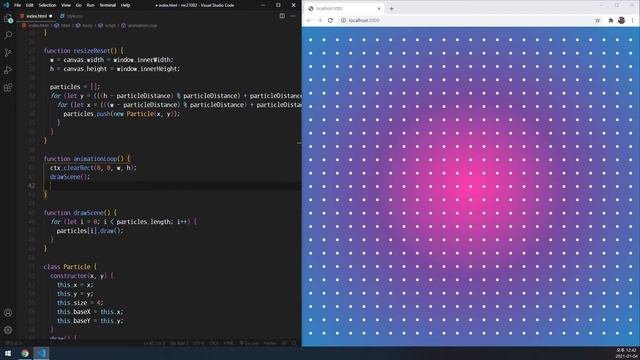The height and width of the screenshot is (360, 640).
Task: Change the indentation Spaces setting
Action: coord(179,343)
